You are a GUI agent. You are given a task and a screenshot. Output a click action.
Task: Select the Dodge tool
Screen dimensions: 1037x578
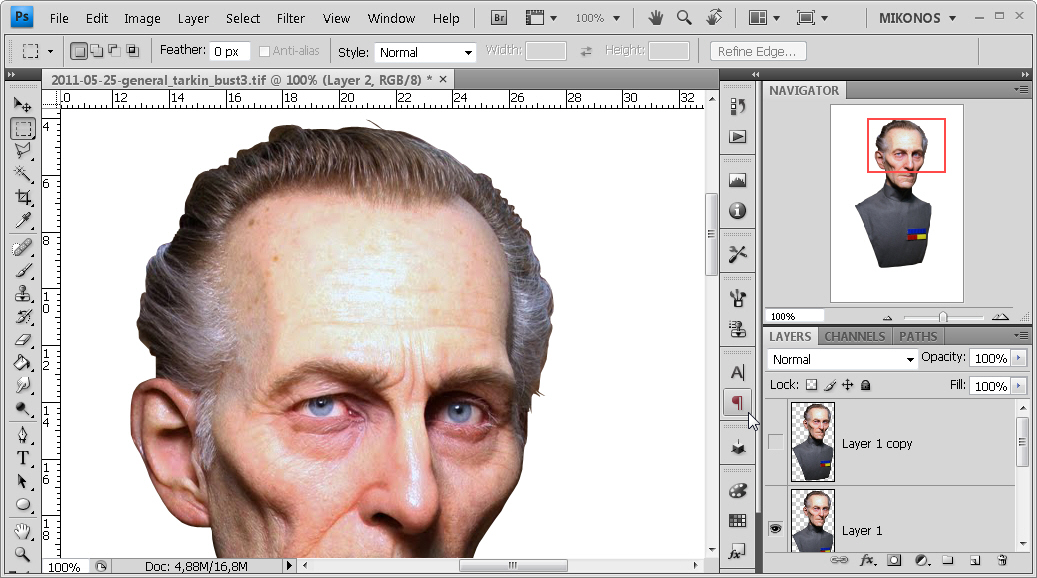tap(23, 409)
